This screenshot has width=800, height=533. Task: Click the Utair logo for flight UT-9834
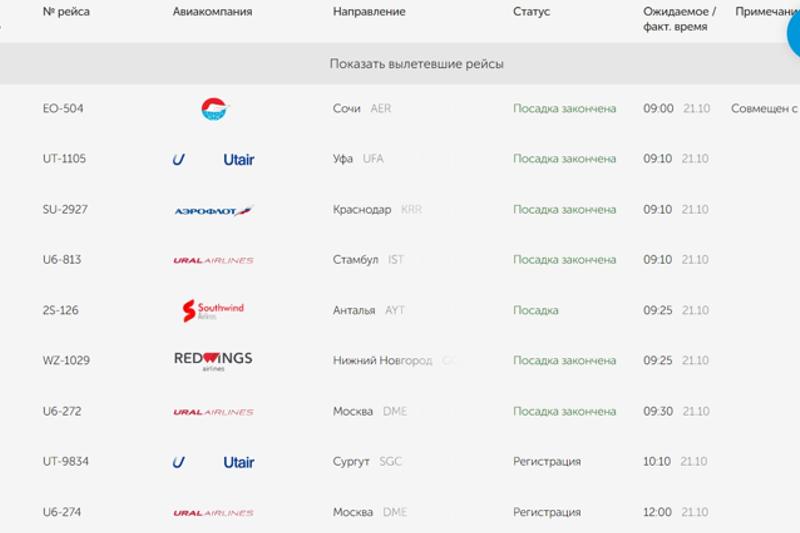click(x=213, y=462)
